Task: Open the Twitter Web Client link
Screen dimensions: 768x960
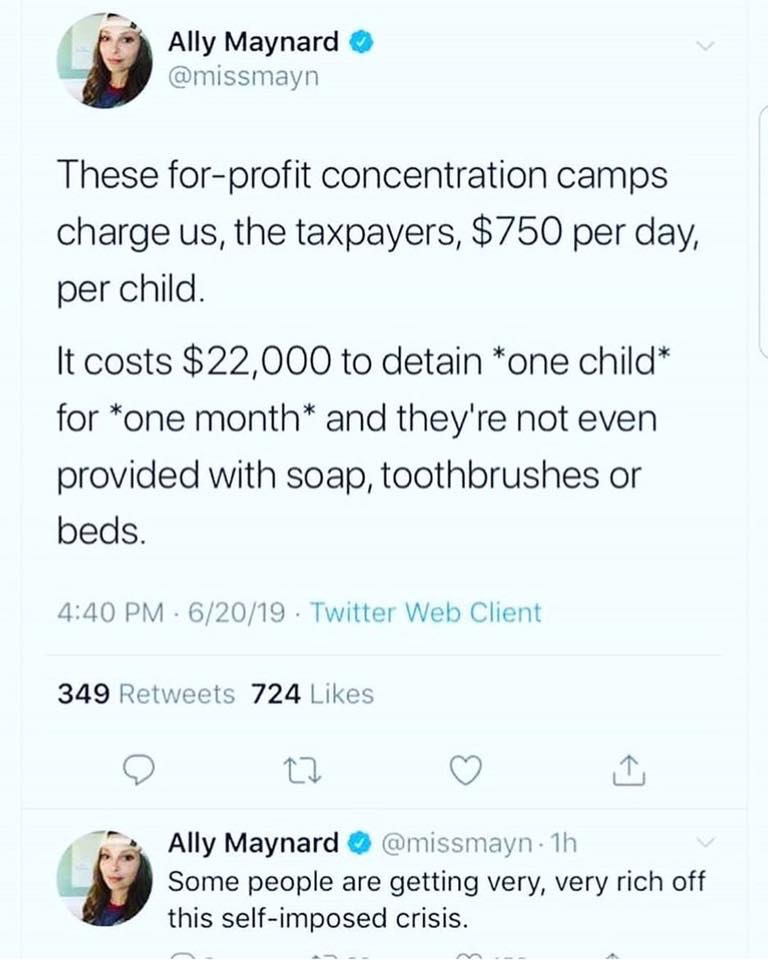Action: click(426, 612)
